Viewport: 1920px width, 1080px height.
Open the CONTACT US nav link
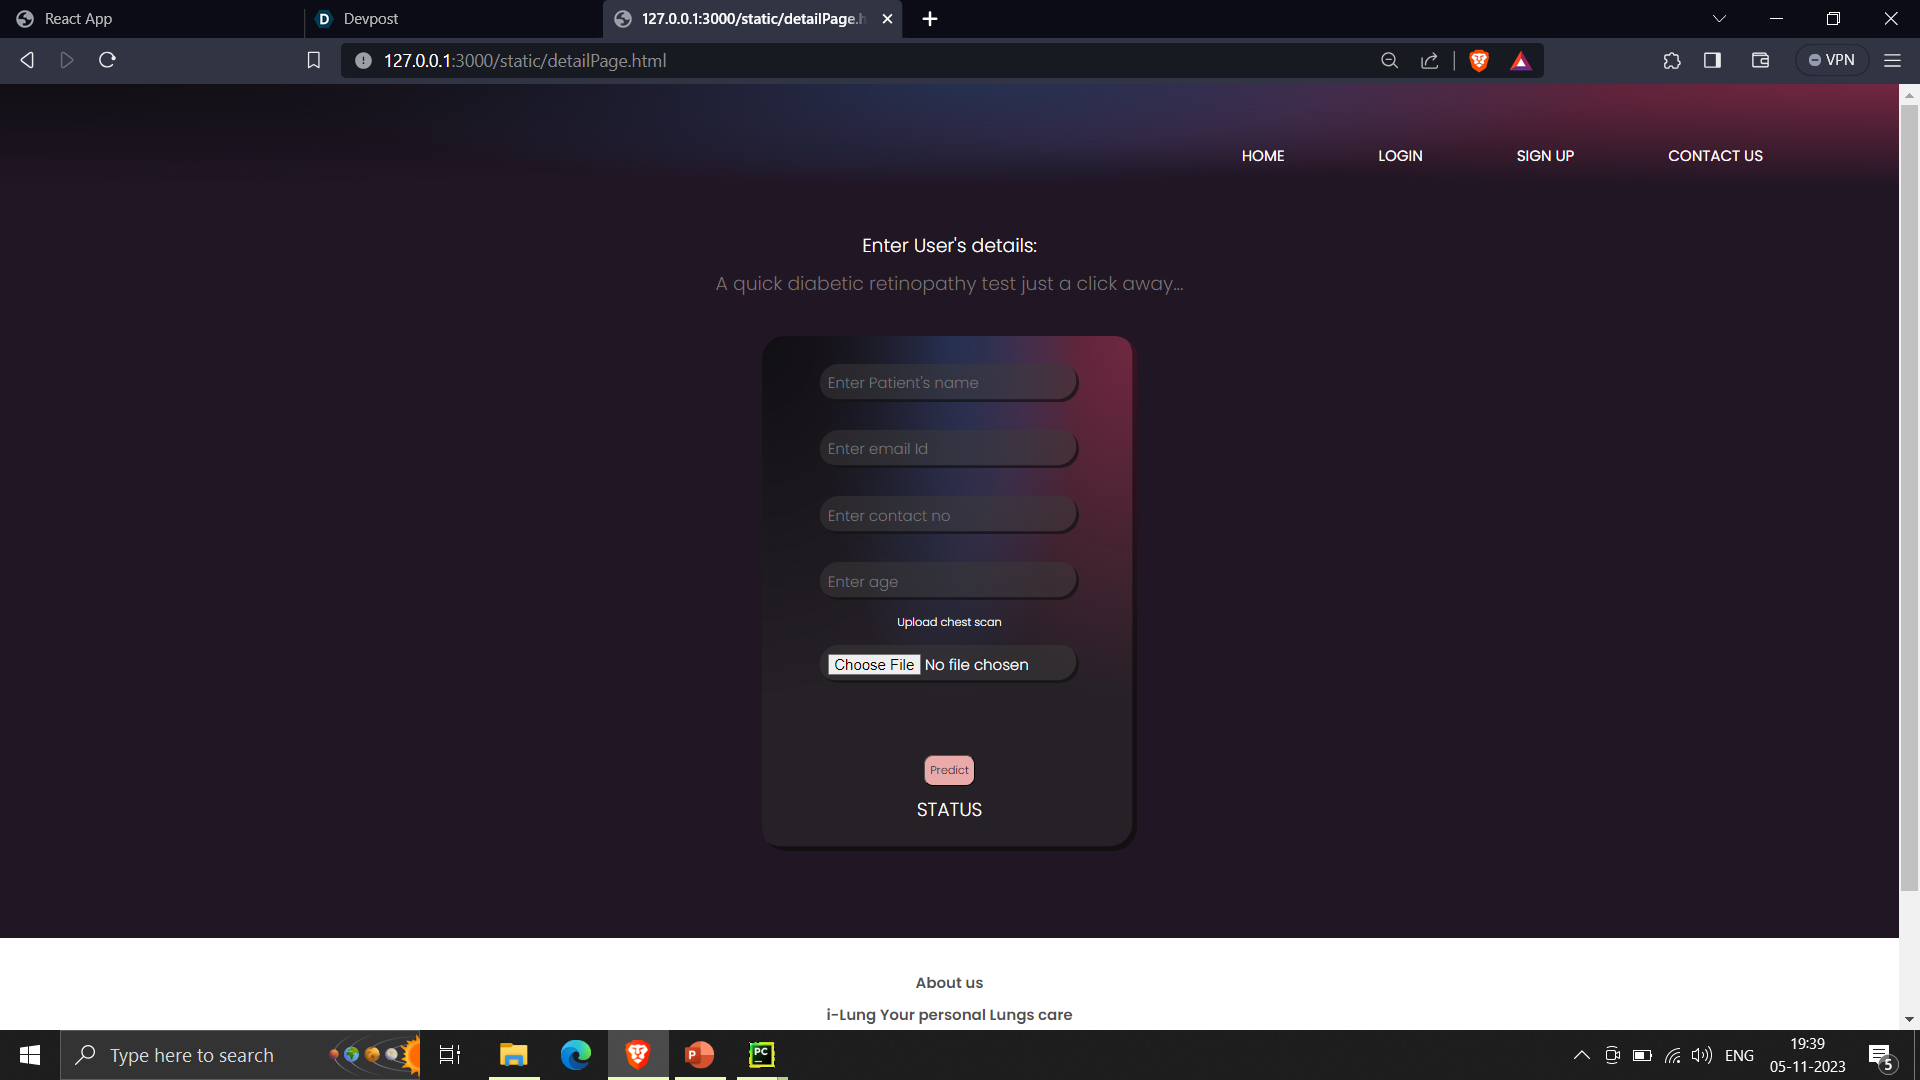[1715, 156]
